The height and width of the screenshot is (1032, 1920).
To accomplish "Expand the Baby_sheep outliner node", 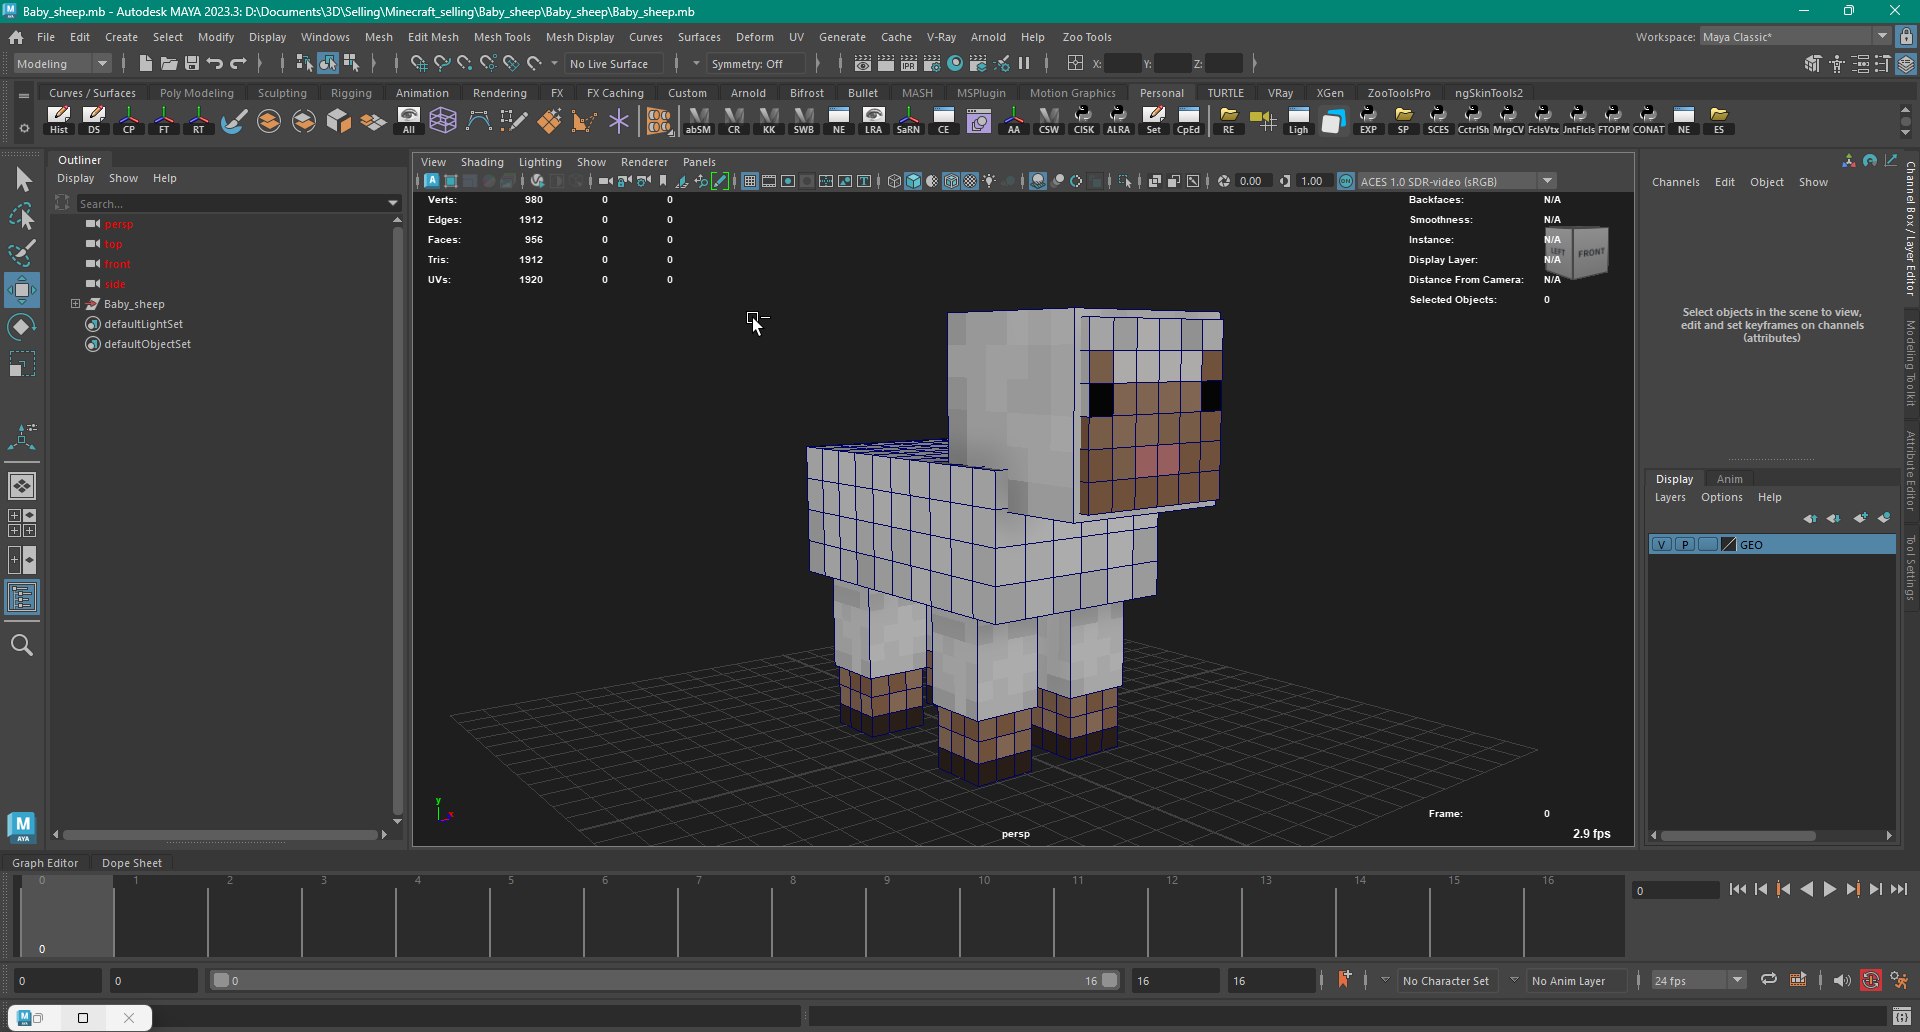I will [x=75, y=304].
